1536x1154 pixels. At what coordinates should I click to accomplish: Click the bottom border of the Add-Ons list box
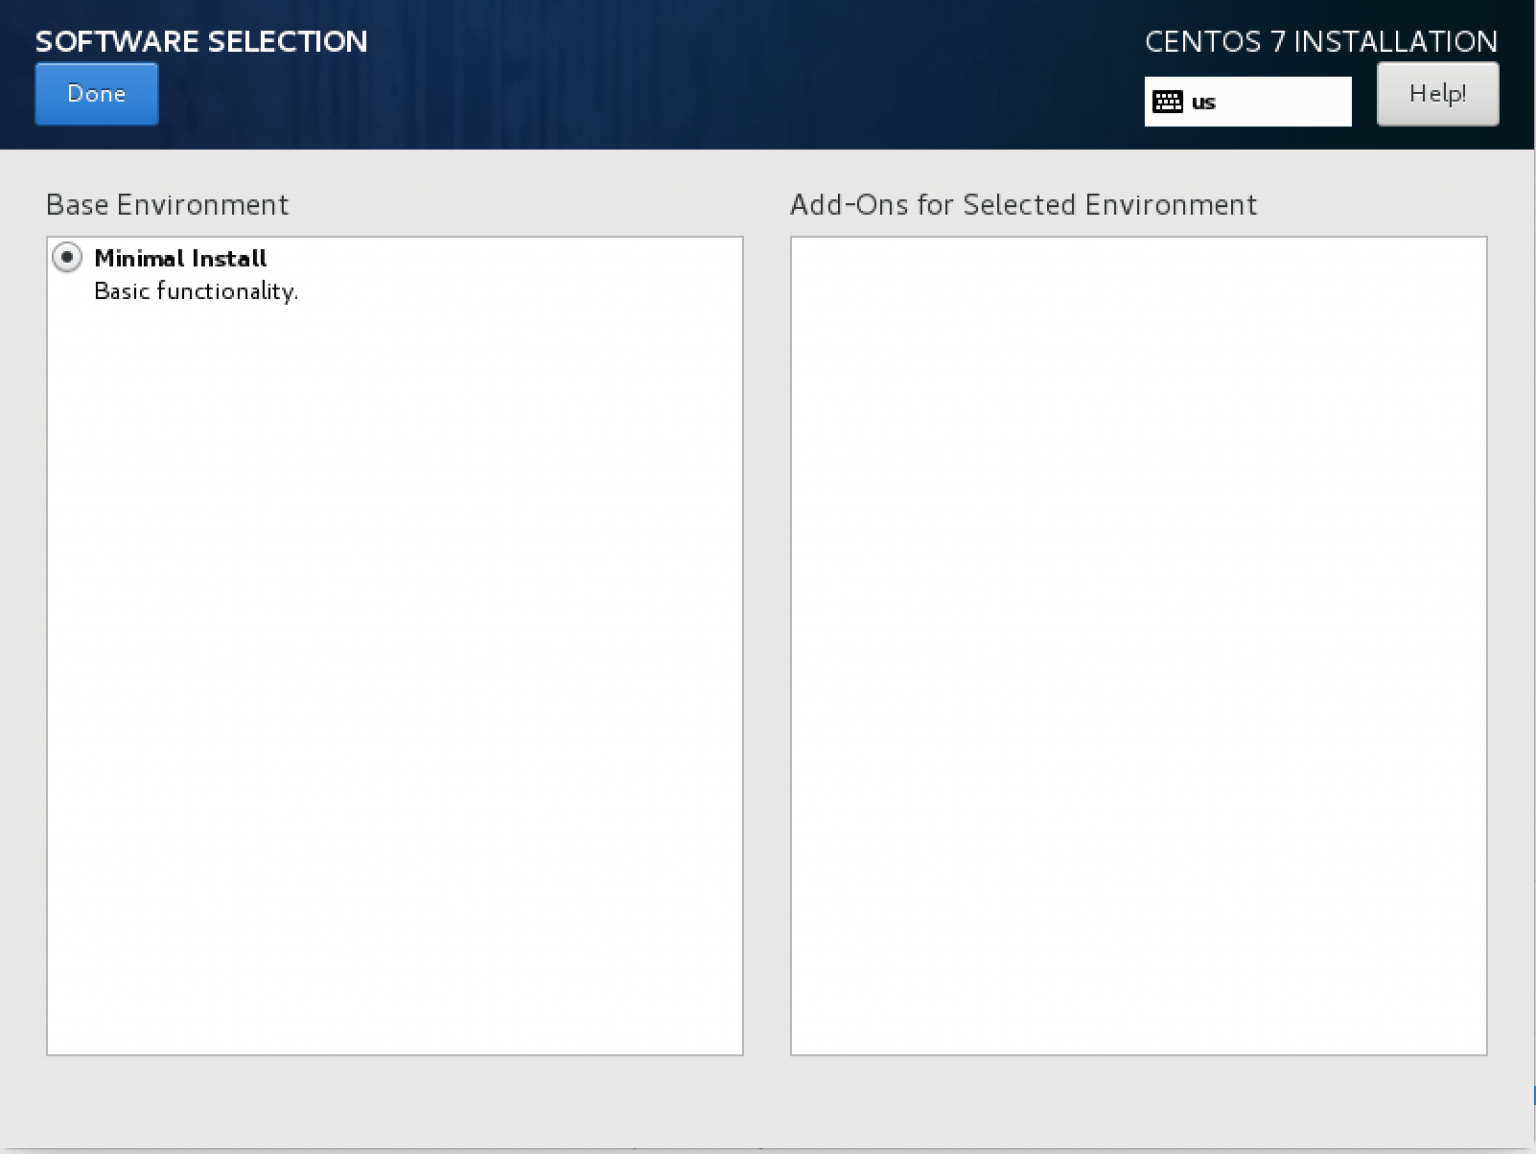click(x=1138, y=1055)
